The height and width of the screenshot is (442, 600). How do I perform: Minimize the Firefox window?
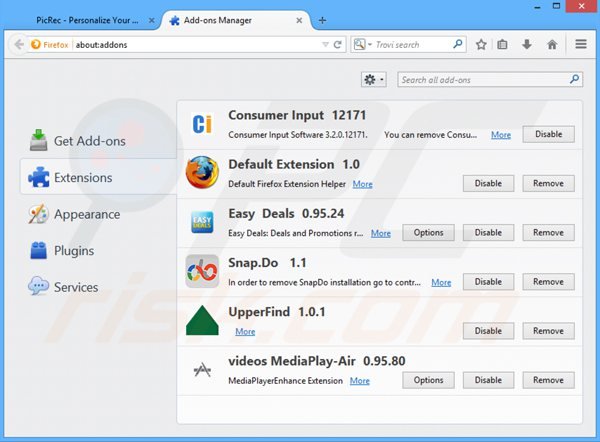click(537, 6)
